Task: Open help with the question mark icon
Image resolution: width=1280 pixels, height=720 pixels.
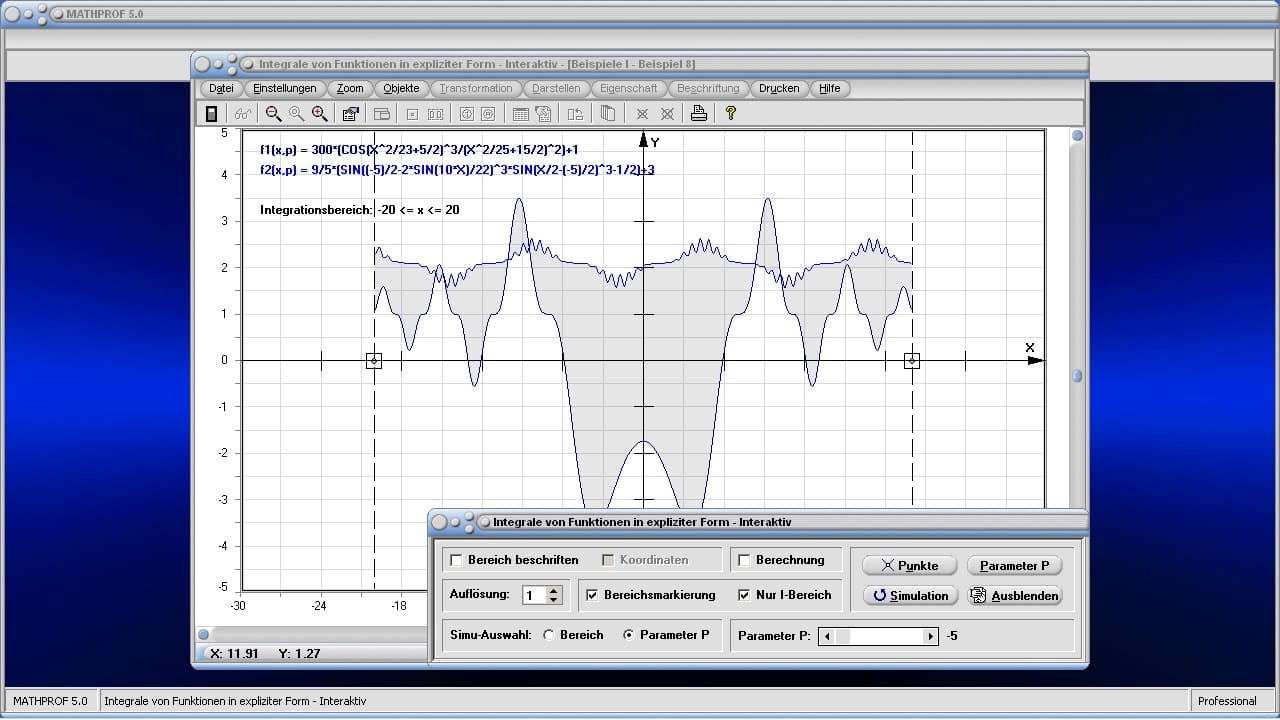Action: click(x=731, y=114)
